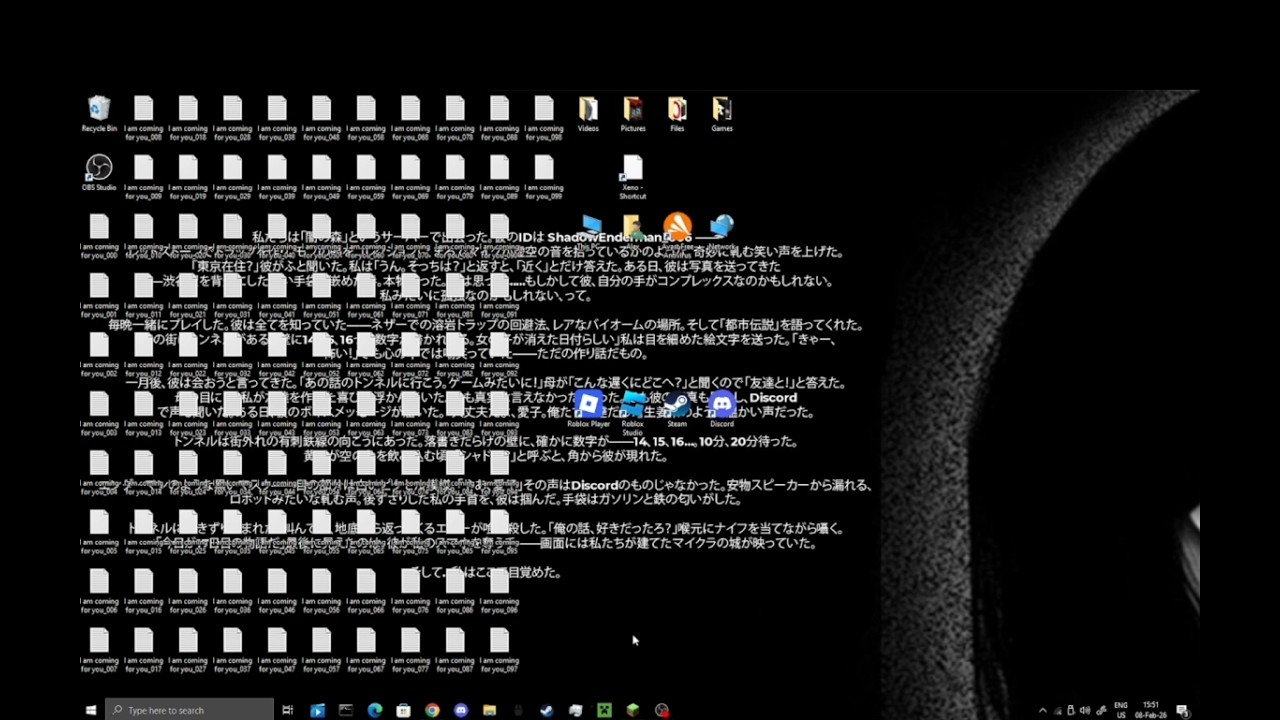
Task: Select the Network desktop icon
Action: coord(722,232)
